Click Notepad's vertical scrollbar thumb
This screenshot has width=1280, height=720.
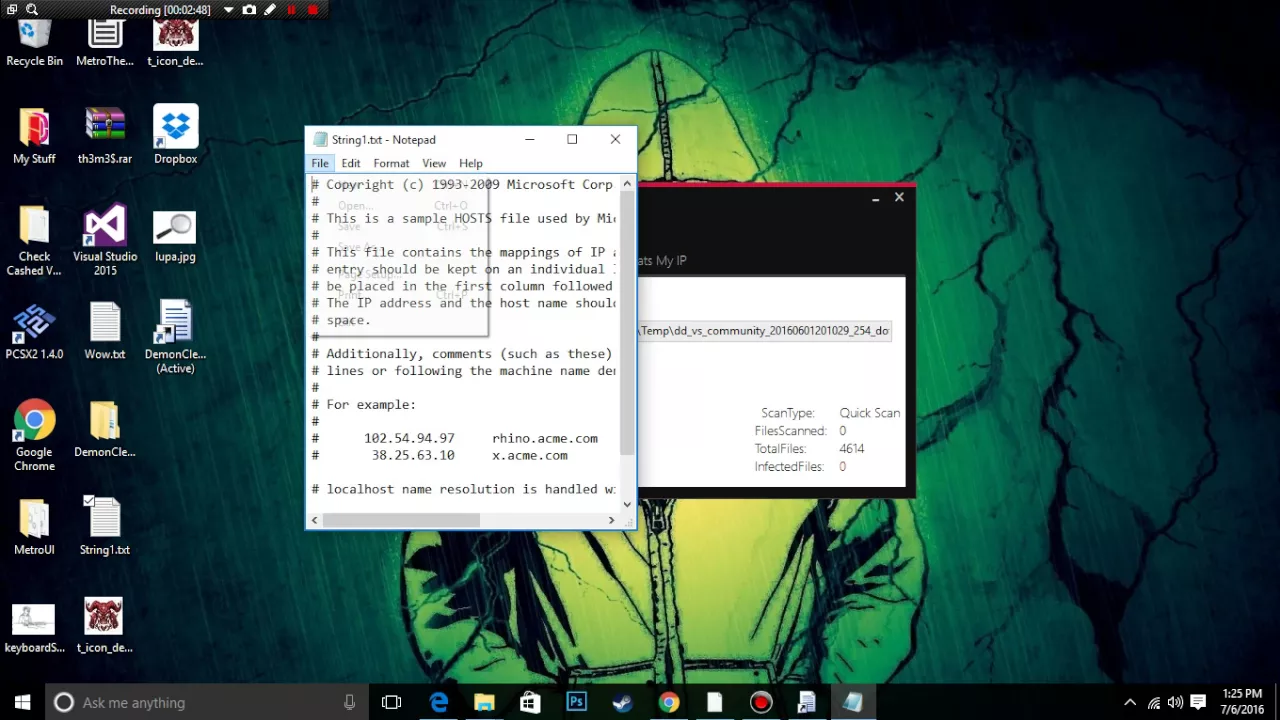(x=627, y=322)
